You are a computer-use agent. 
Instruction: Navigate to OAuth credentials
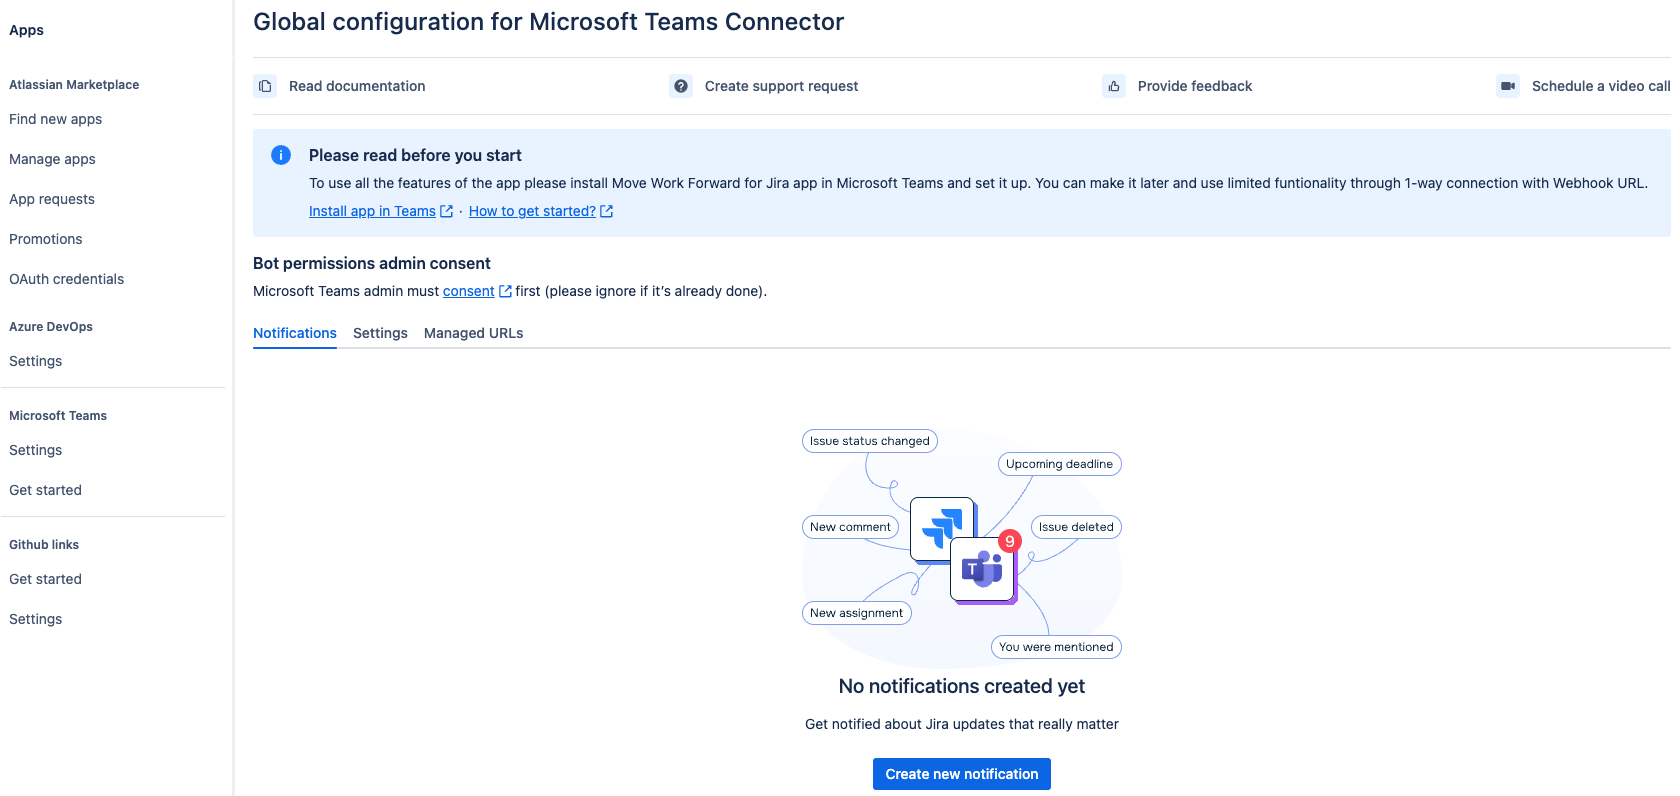click(x=67, y=279)
